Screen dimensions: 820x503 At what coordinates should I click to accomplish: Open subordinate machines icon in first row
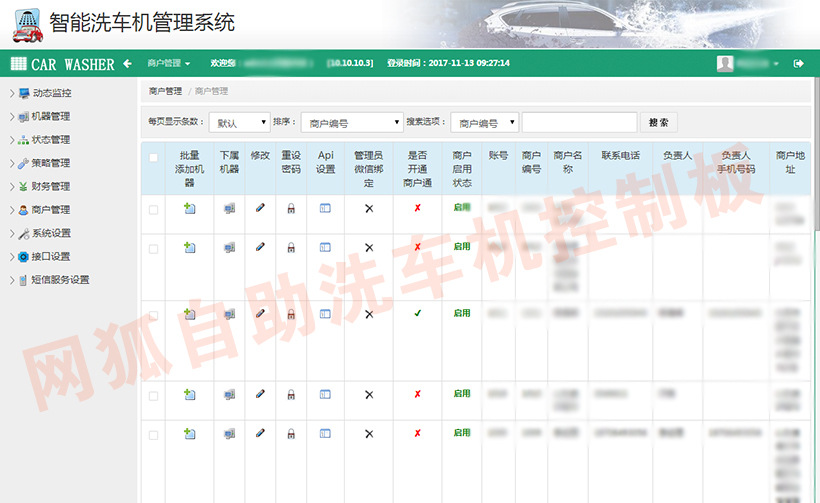pos(229,209)
